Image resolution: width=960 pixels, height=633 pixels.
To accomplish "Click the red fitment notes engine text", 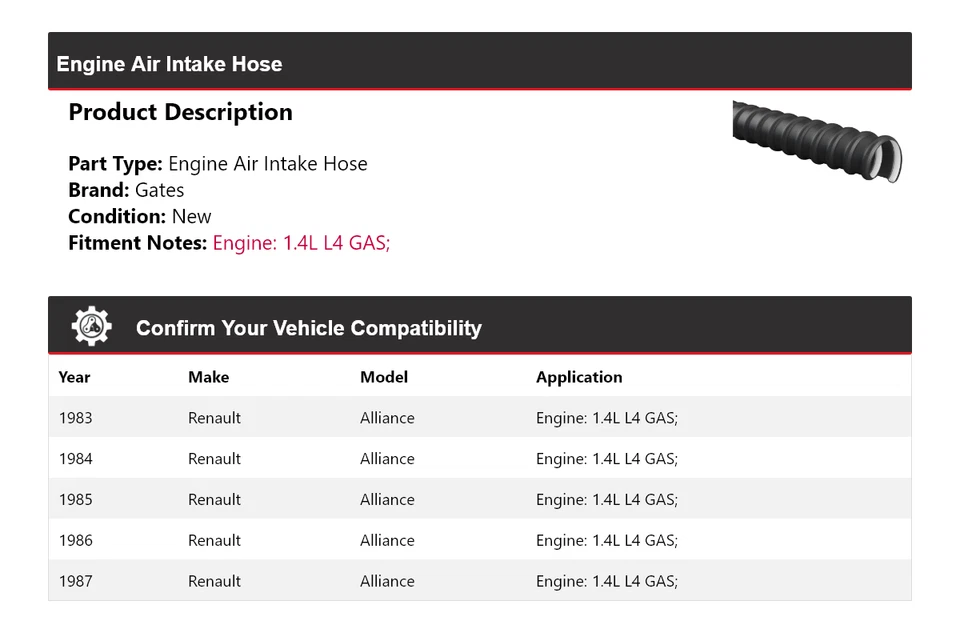I will 301,242.
